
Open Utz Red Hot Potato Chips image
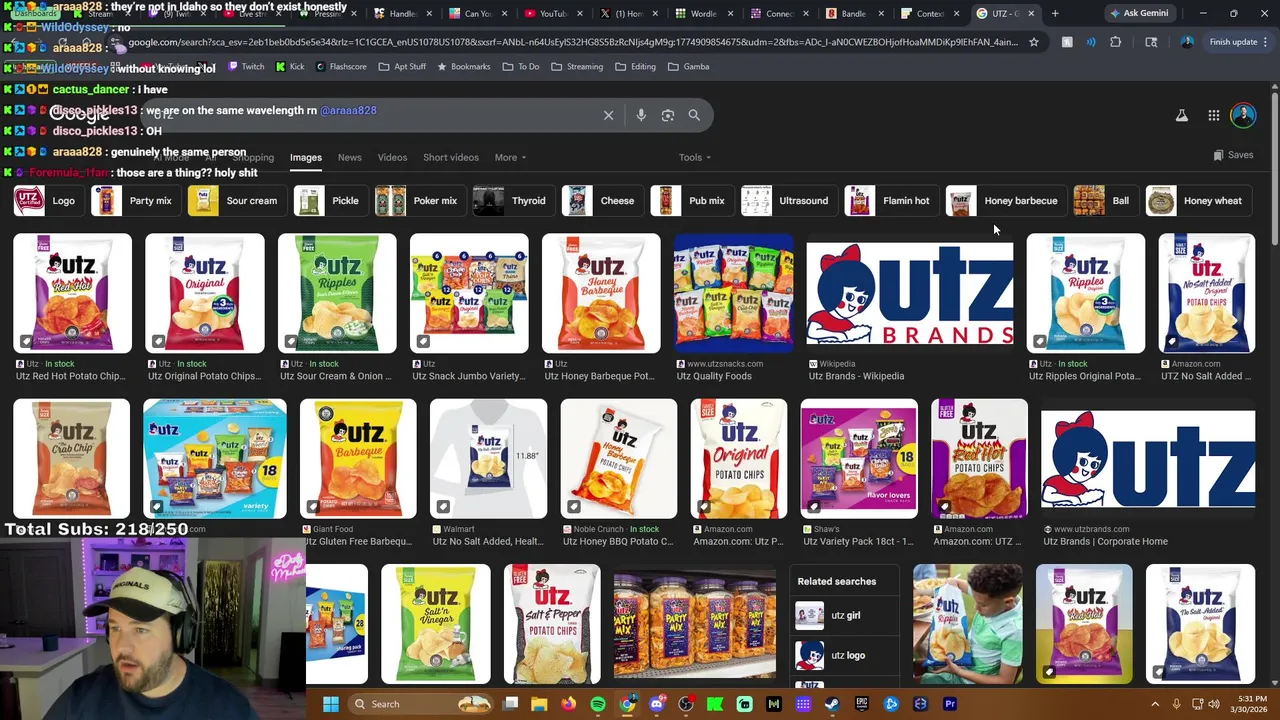[x=72, y=293]
